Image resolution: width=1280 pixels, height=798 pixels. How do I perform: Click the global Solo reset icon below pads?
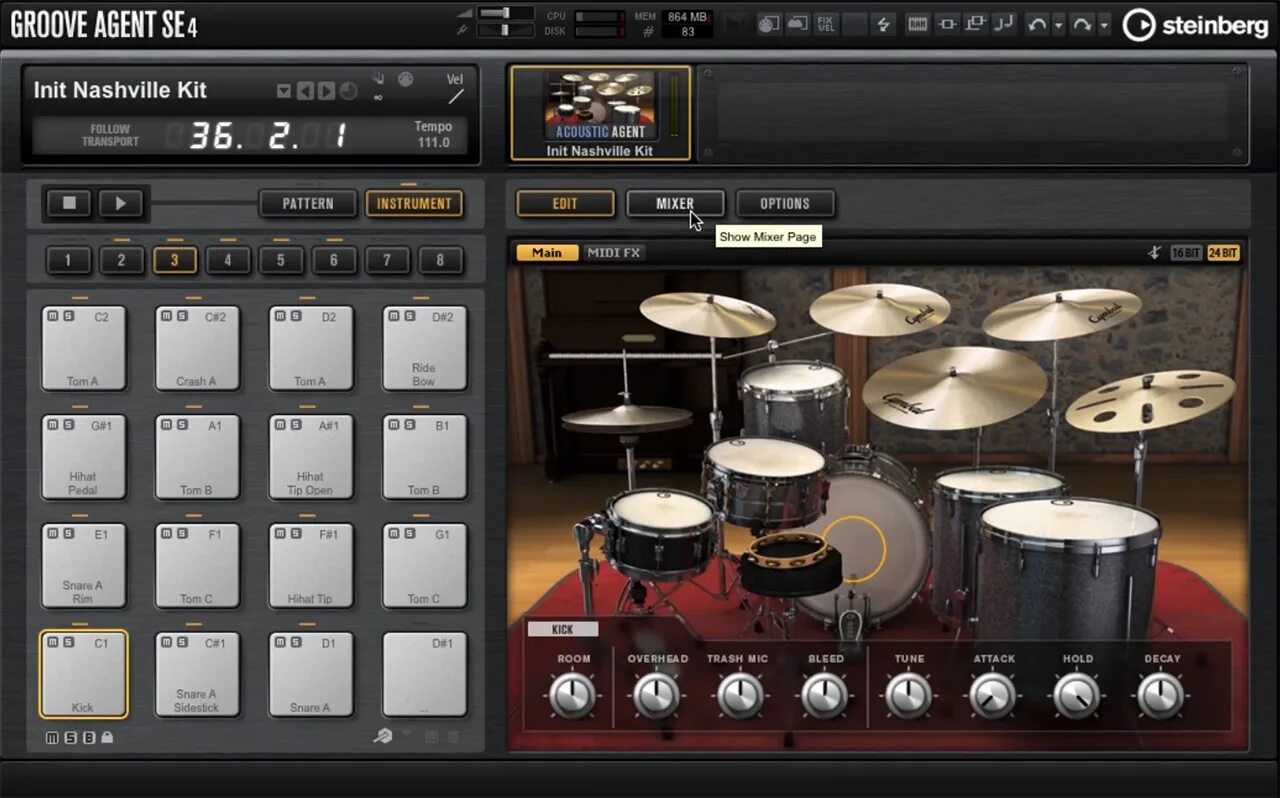coord(71,738)
